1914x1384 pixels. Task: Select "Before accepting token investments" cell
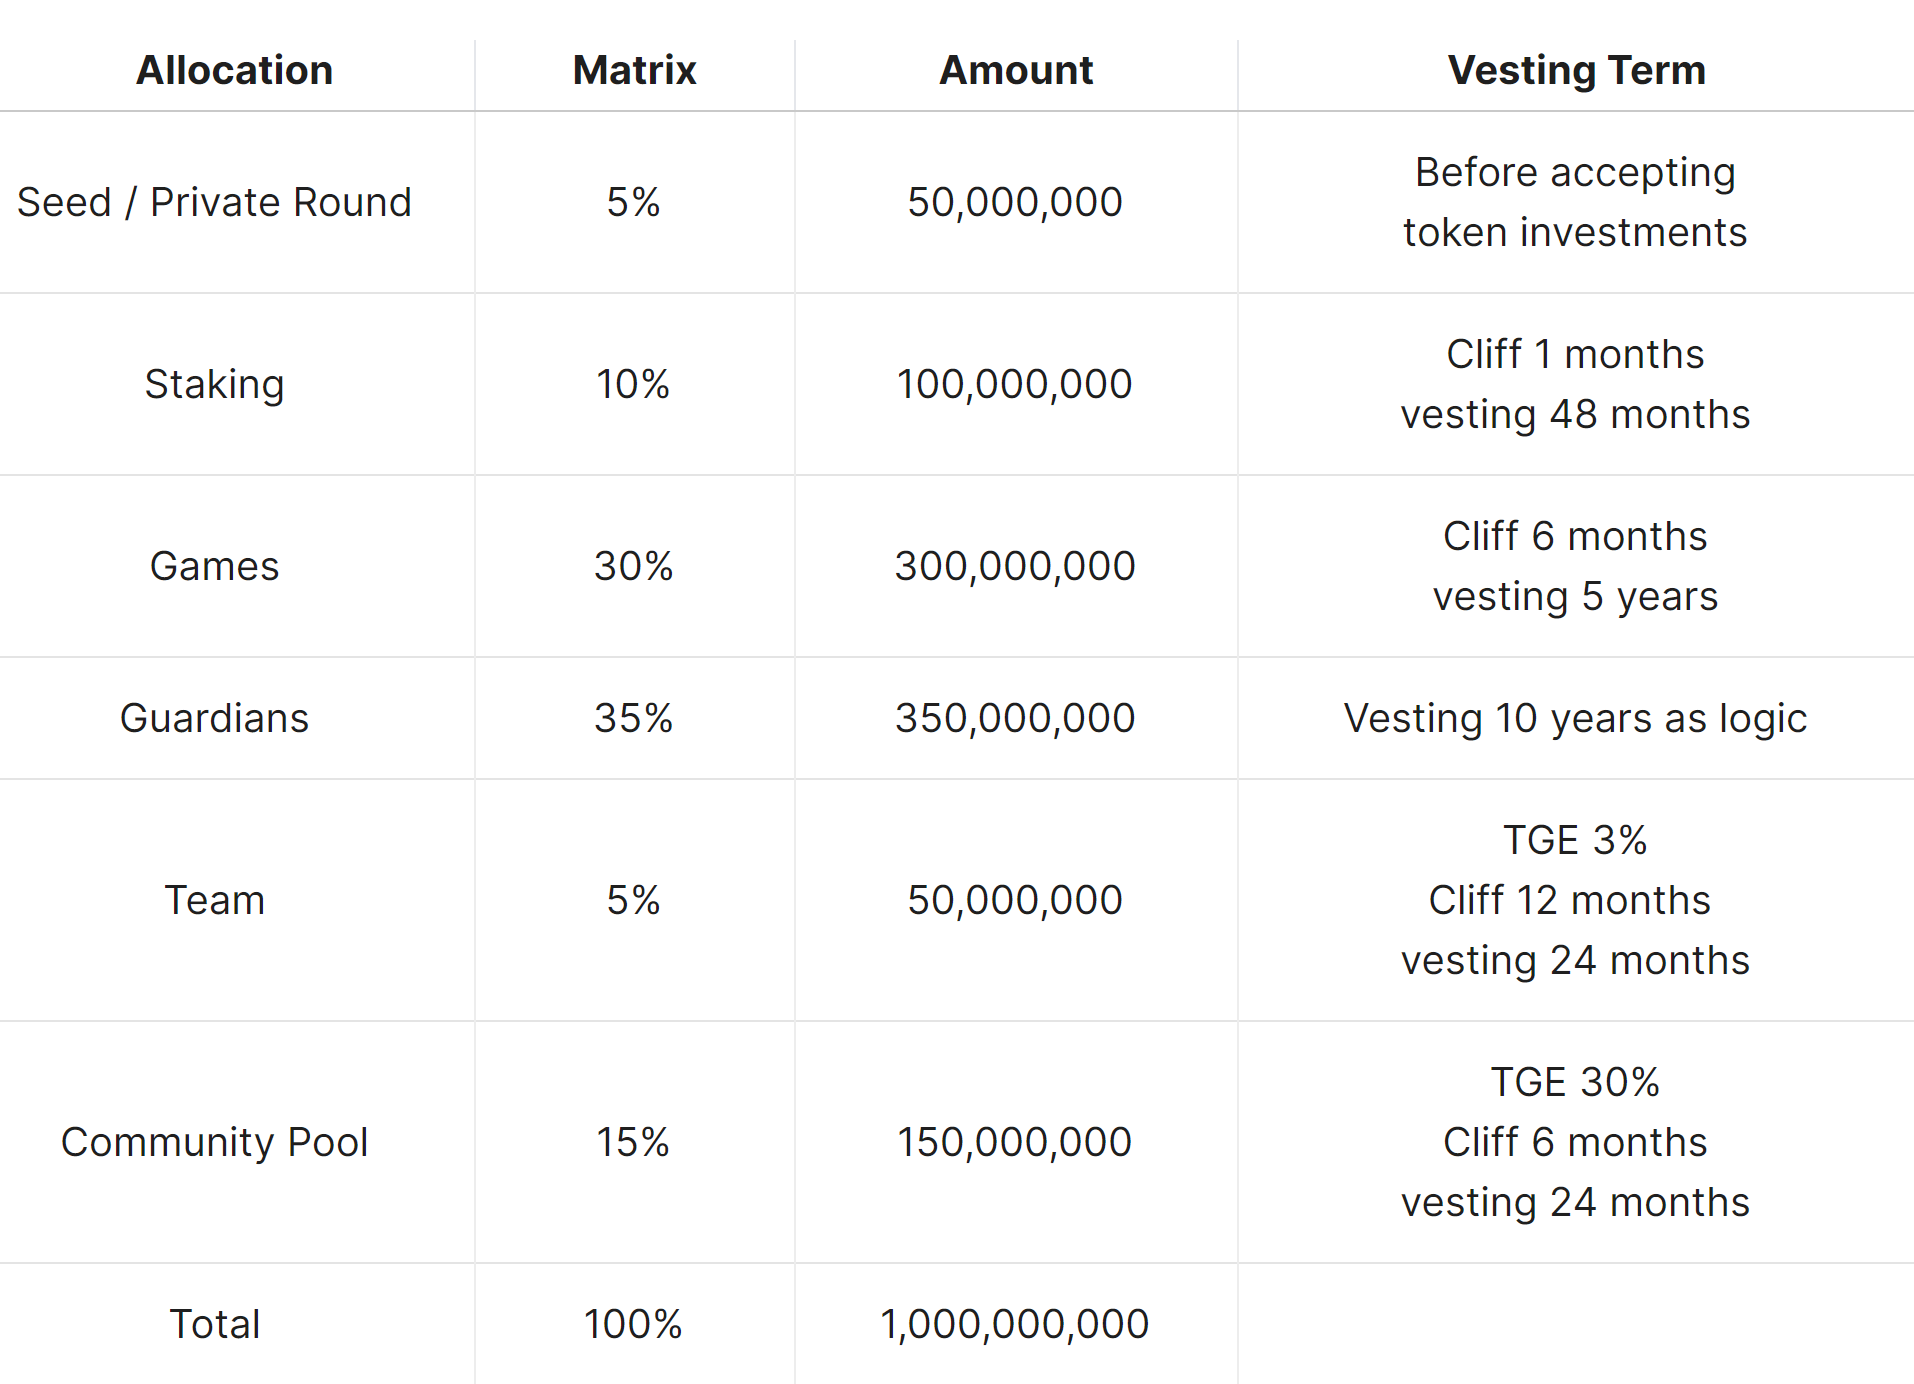click(1575, 202)
